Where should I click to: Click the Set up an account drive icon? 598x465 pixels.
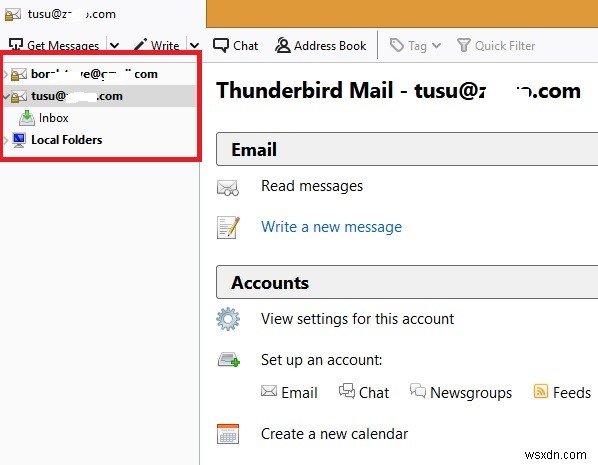(x=229, y=359)
